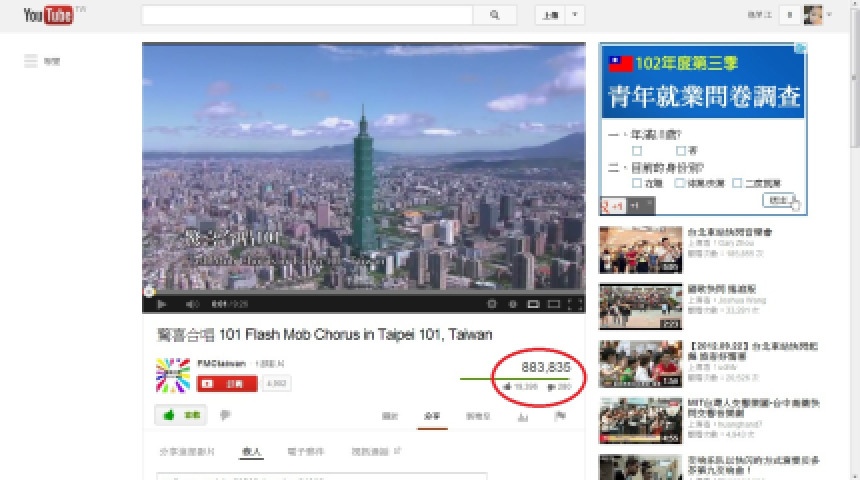Click the flag report icon
Image resolution: width=860 pixels, height=480 pixels.
coord(560,416)
